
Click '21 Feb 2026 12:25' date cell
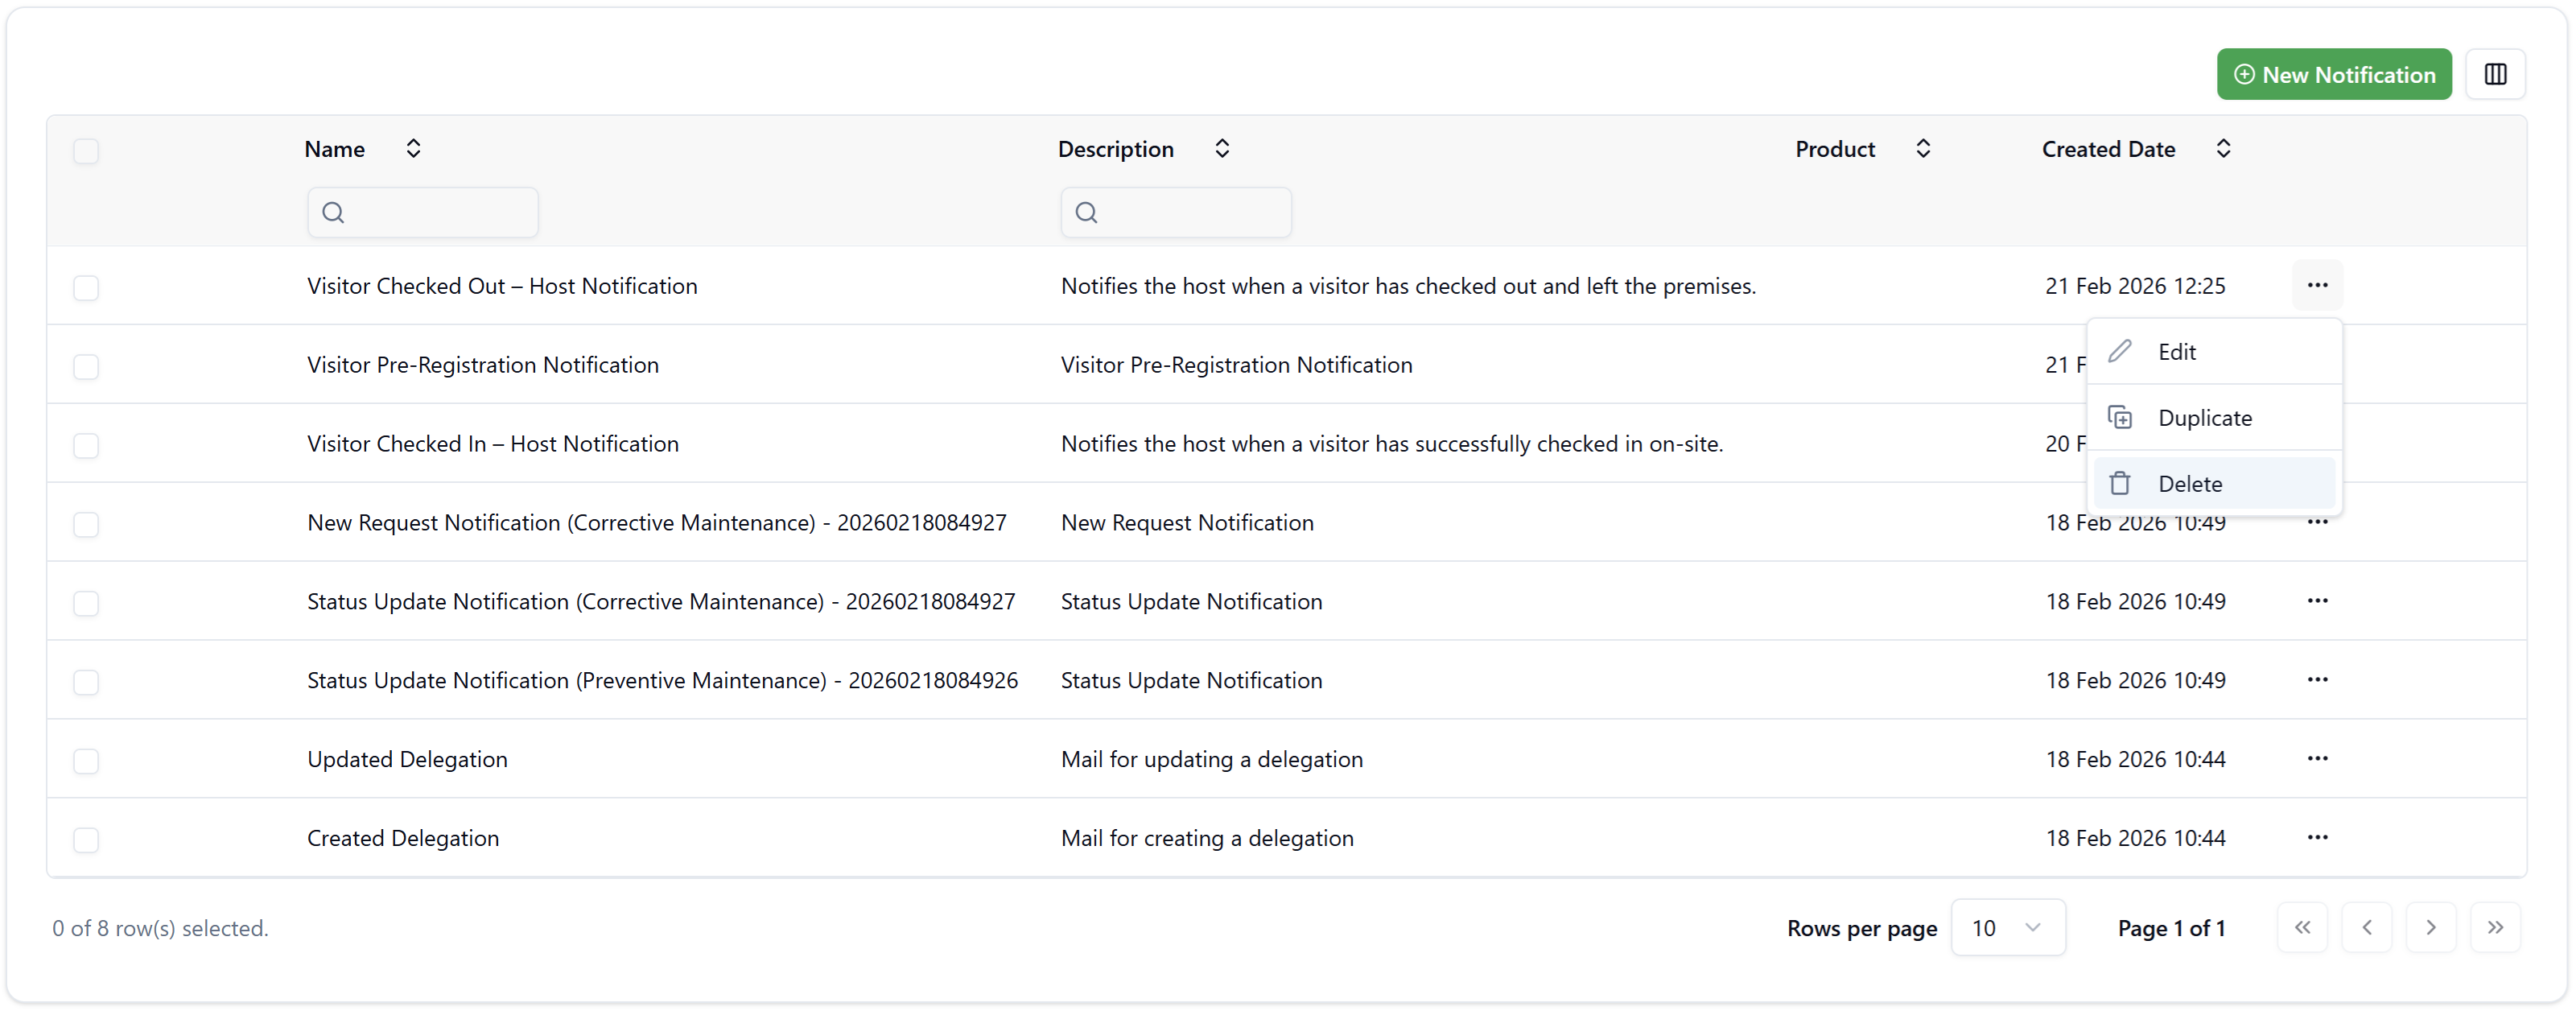coord(2135,286)
